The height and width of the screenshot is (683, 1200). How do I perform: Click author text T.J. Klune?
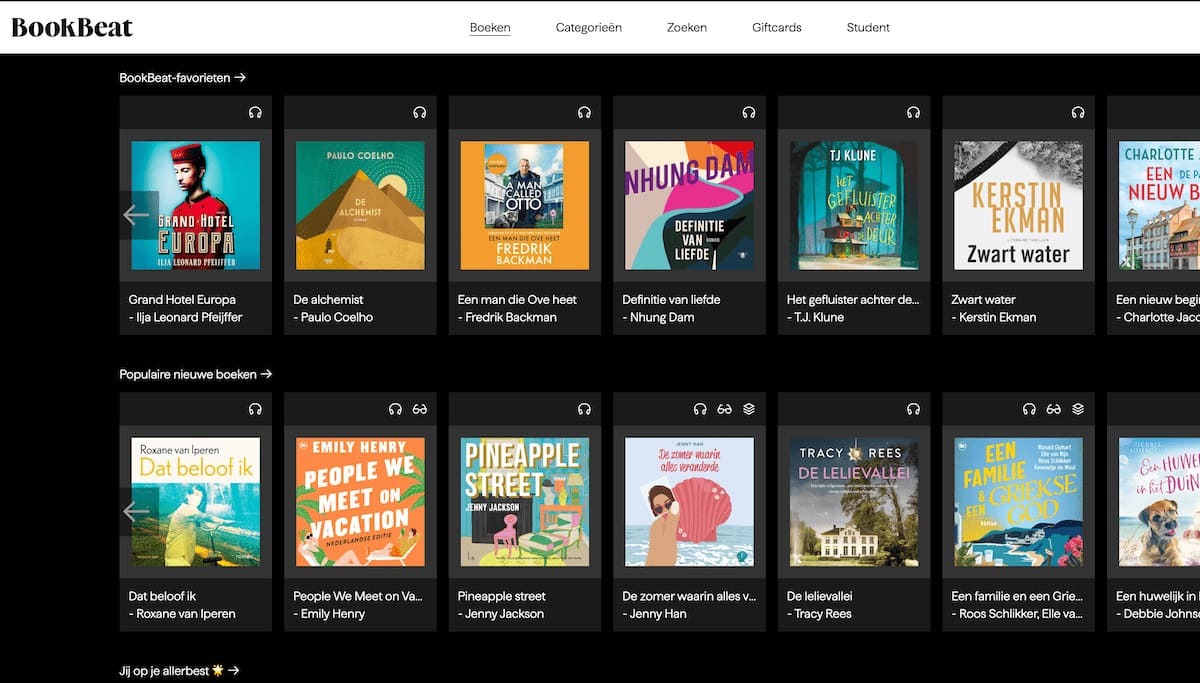click(x=819, y=317)
